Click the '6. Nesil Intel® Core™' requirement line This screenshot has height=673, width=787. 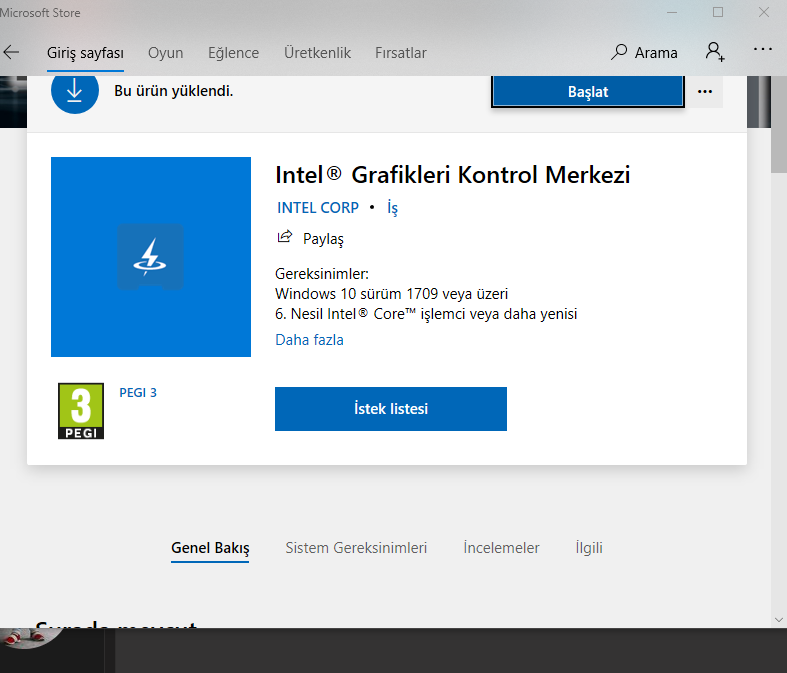tap(426, 314)
